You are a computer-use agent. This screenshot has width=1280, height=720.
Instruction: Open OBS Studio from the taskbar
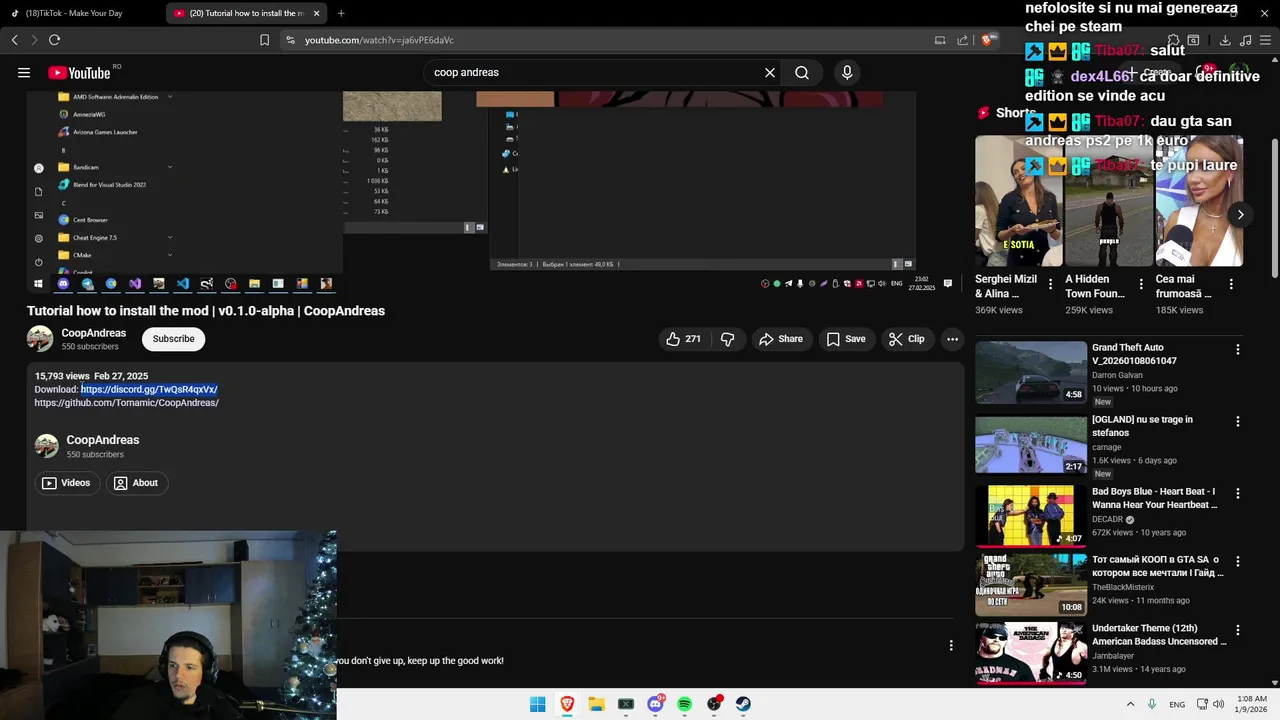pyautogui.click(x=714, y=704)
